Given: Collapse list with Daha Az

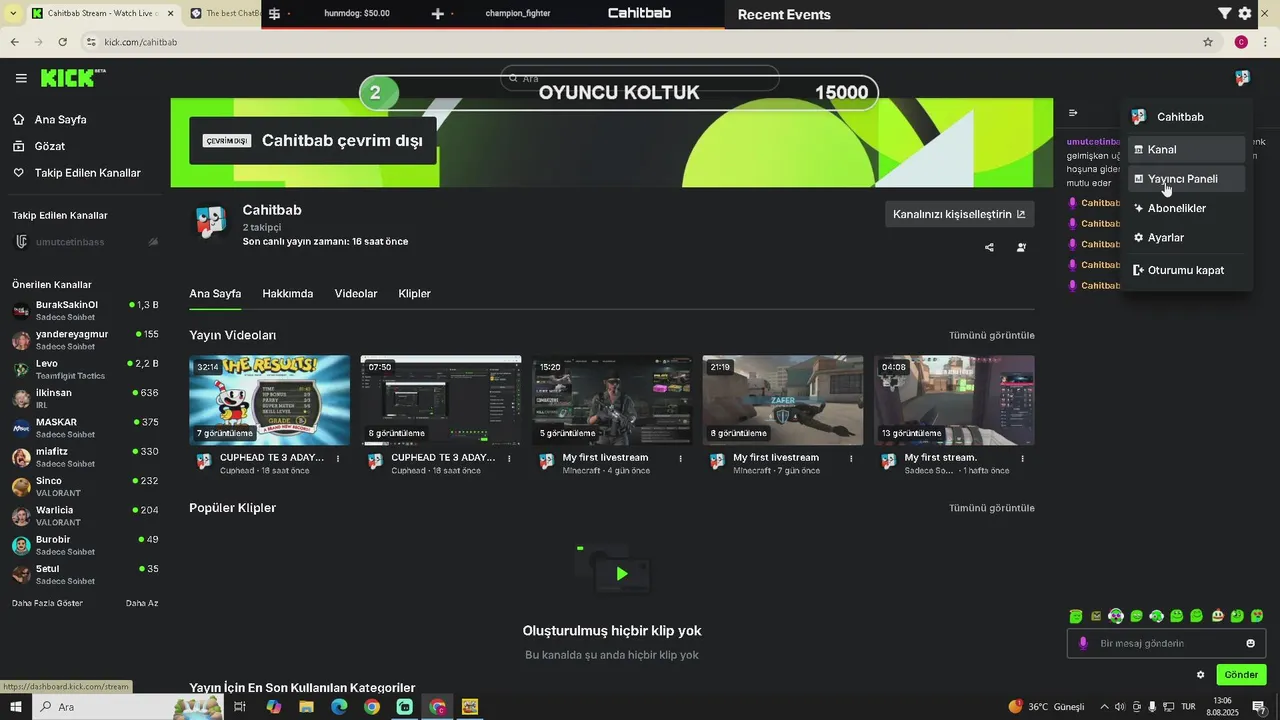Looking at the screenshot, I should [x=142, y=603].
